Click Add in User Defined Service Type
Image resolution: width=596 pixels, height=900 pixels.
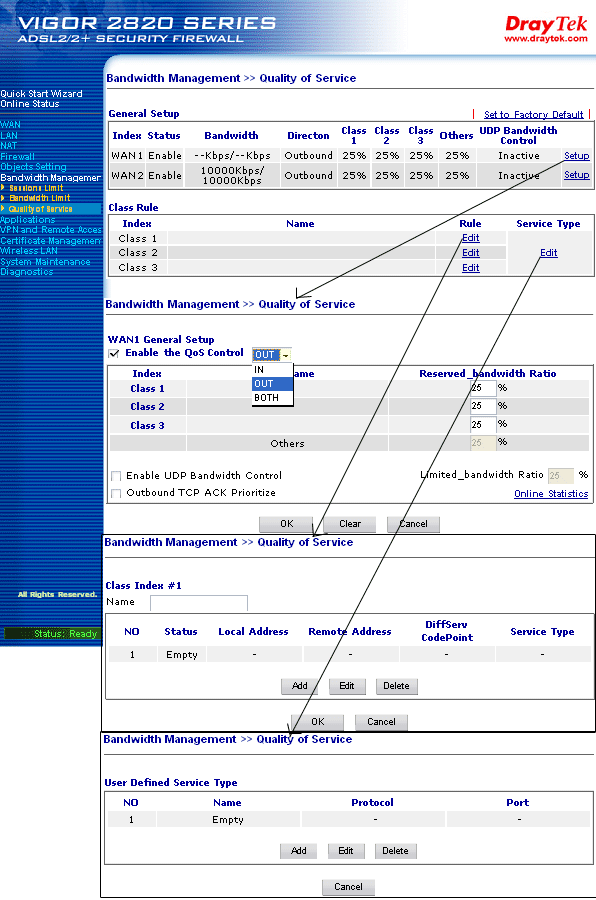299,851
